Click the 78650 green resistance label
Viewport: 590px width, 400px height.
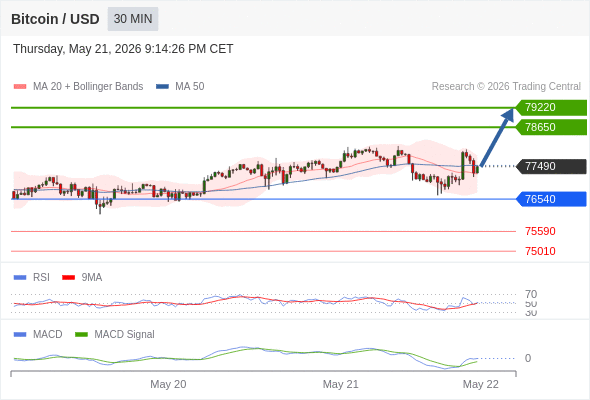[x=551, y=127]
